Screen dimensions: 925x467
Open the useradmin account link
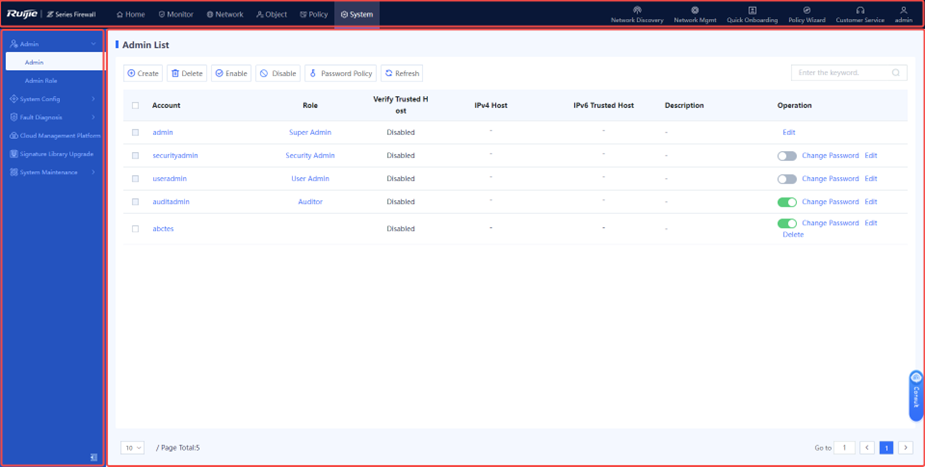tap(170, 179)
